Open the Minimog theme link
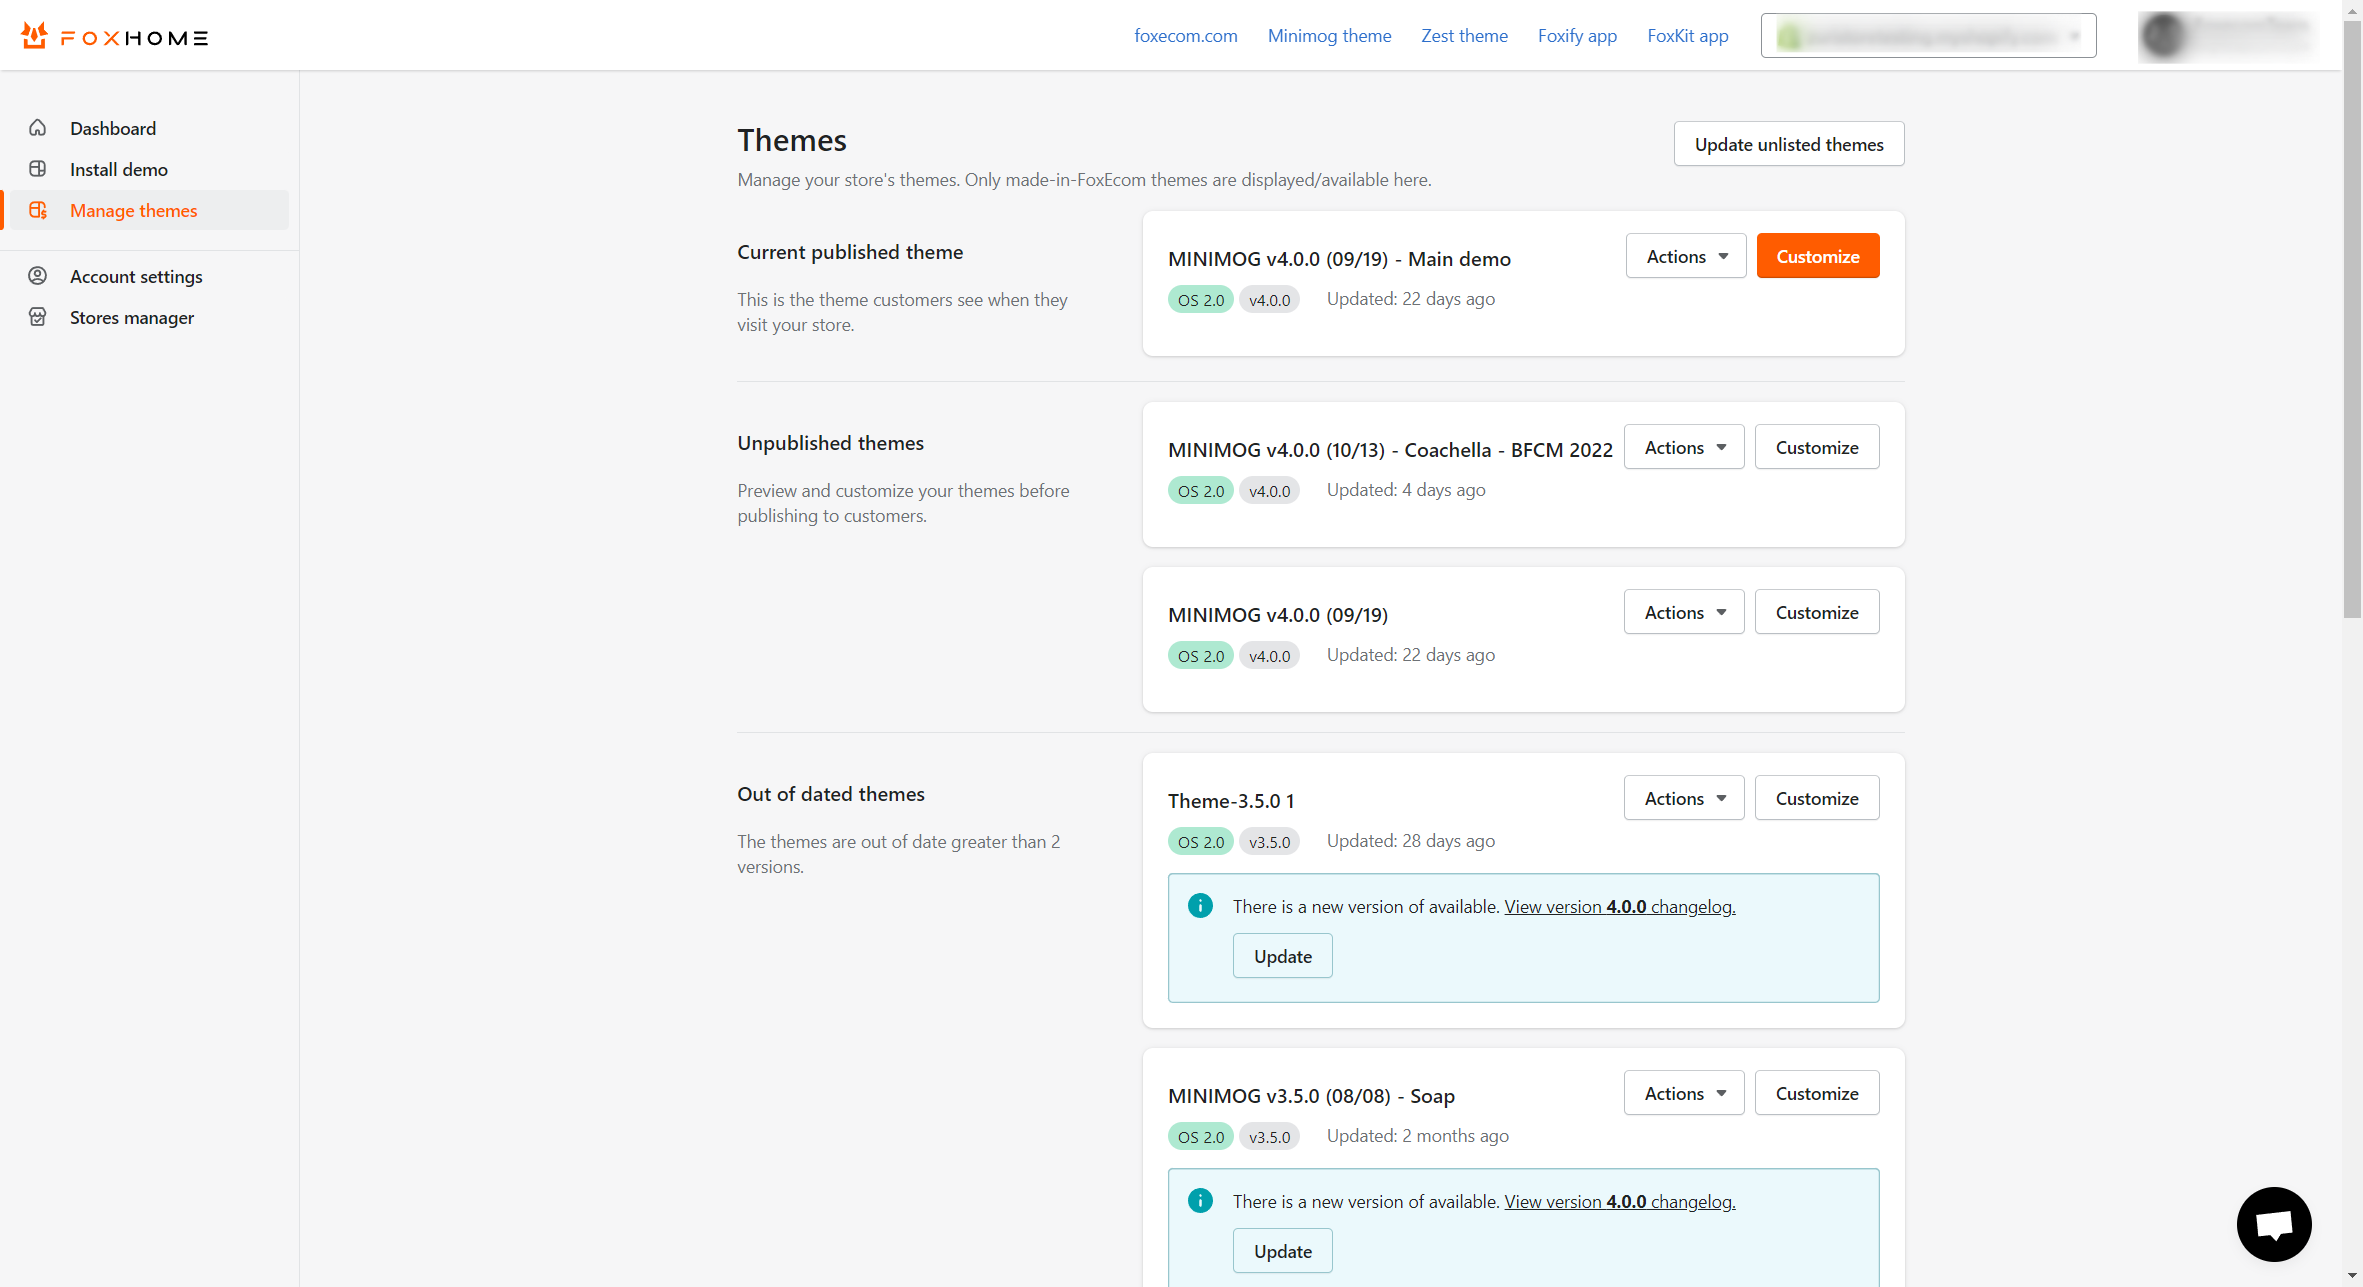The image size is (2363, 1287). tap(1329, 36)
